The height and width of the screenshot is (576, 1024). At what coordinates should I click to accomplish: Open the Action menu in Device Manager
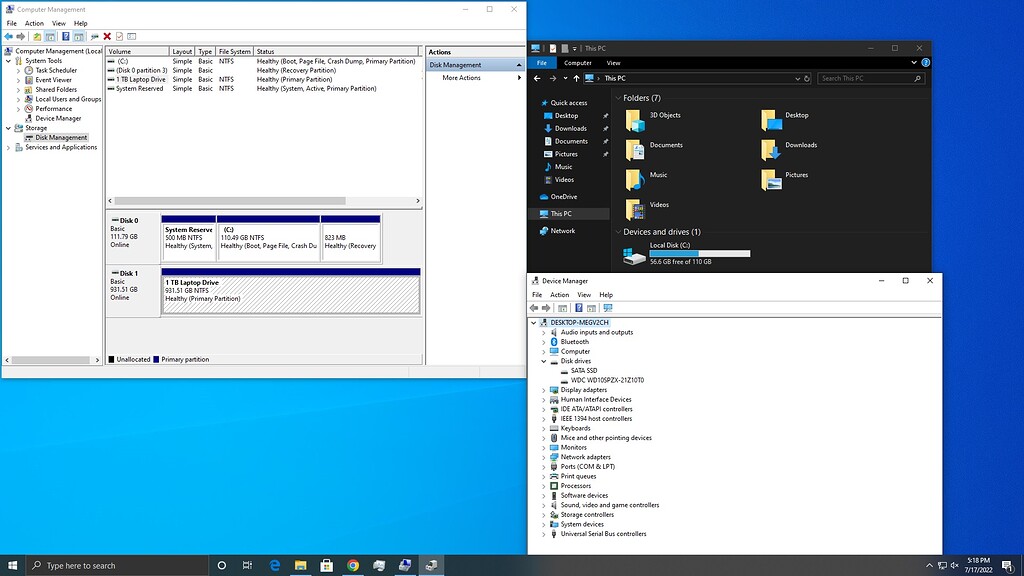559,294
